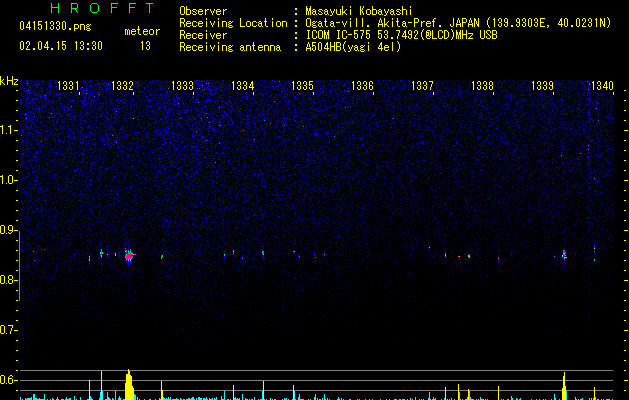Click the 1337 time marker
Screen dimensions: 629x400
[422, 86]
